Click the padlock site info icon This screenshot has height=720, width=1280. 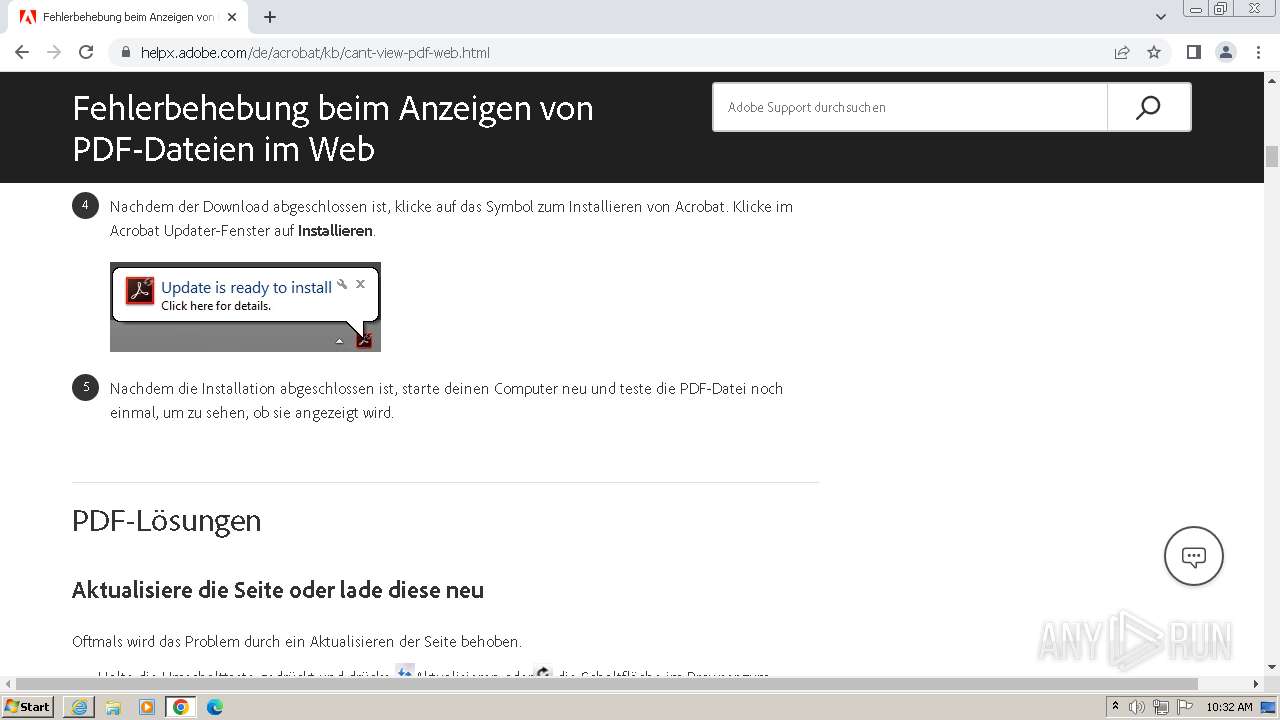(126, 52)
